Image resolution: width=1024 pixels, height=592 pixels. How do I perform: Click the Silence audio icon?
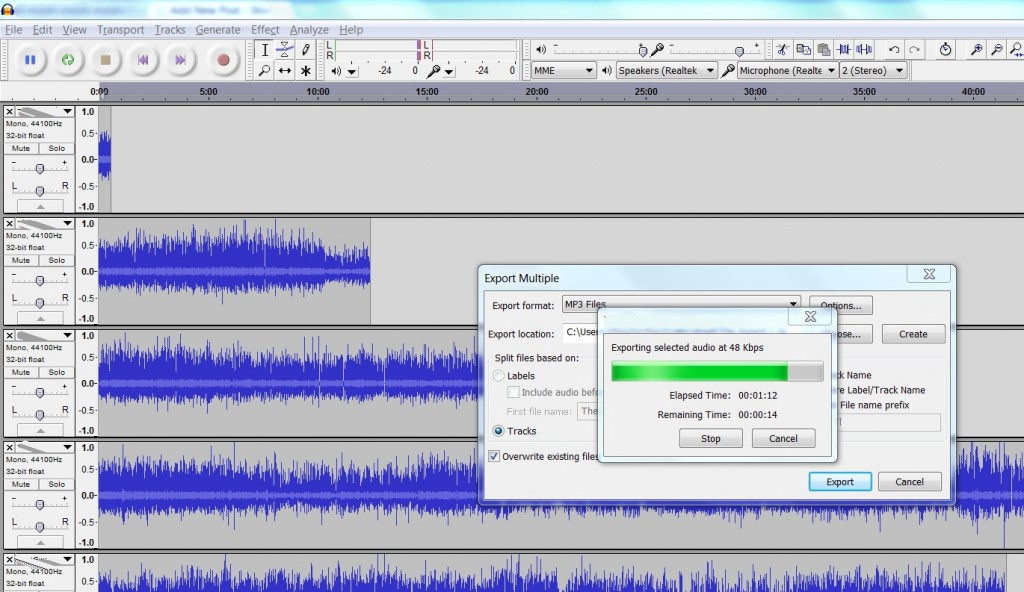(864, 49)
